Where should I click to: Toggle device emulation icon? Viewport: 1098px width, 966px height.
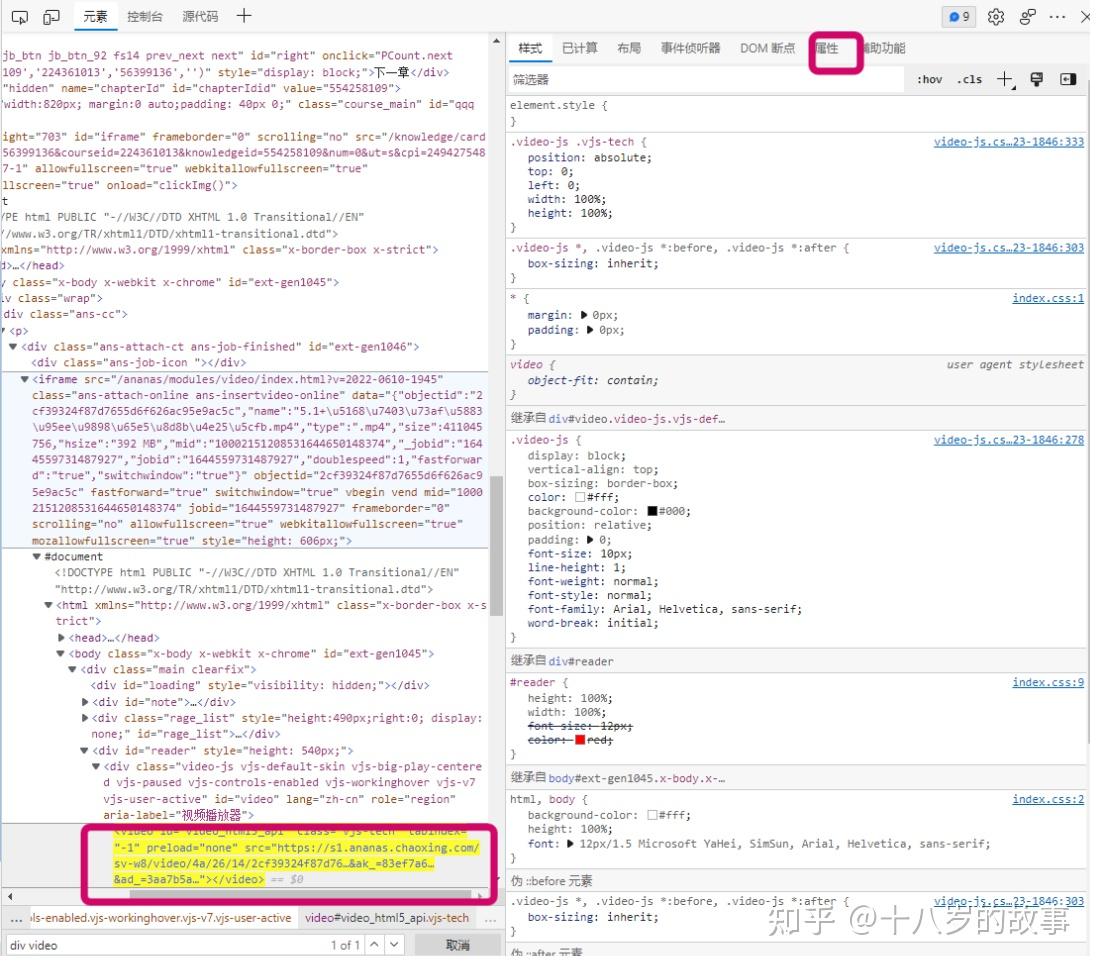[x=51, y=17]
